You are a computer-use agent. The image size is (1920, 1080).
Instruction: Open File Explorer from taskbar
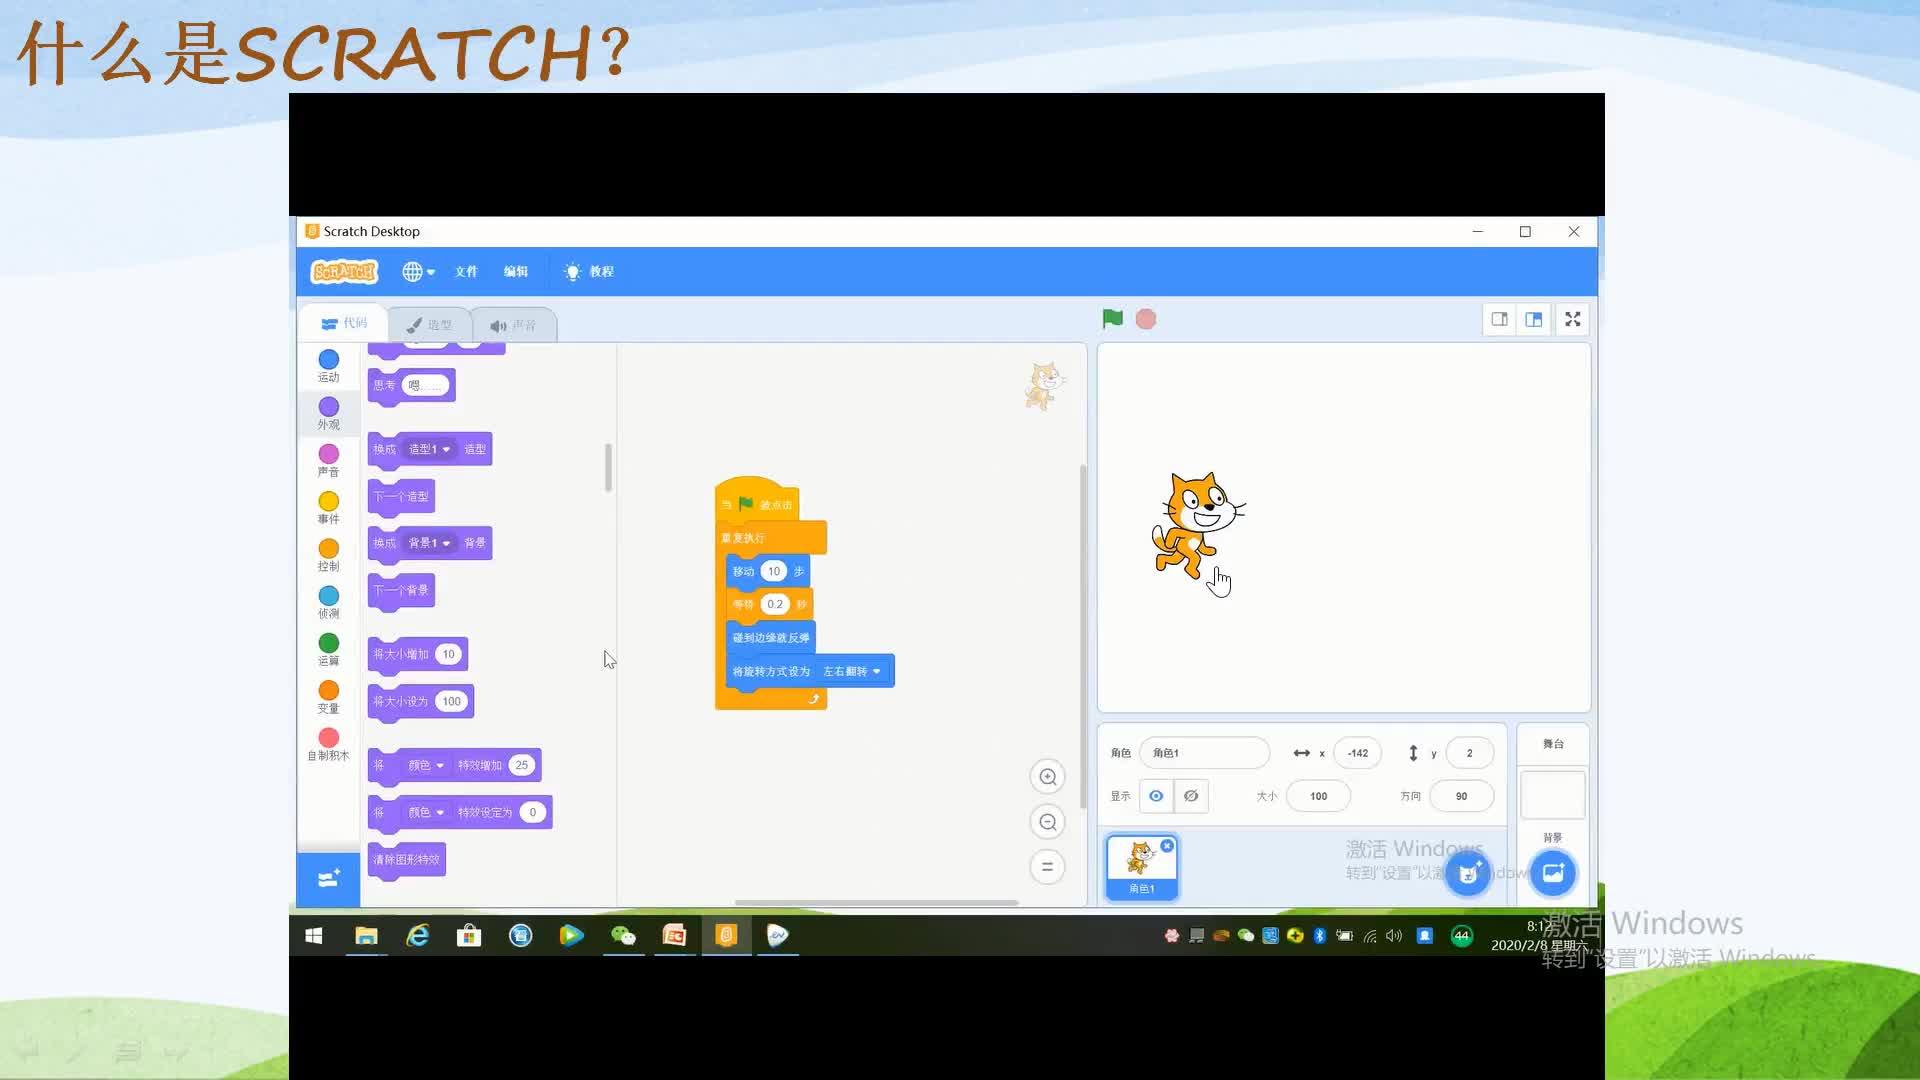coord(366,935)
